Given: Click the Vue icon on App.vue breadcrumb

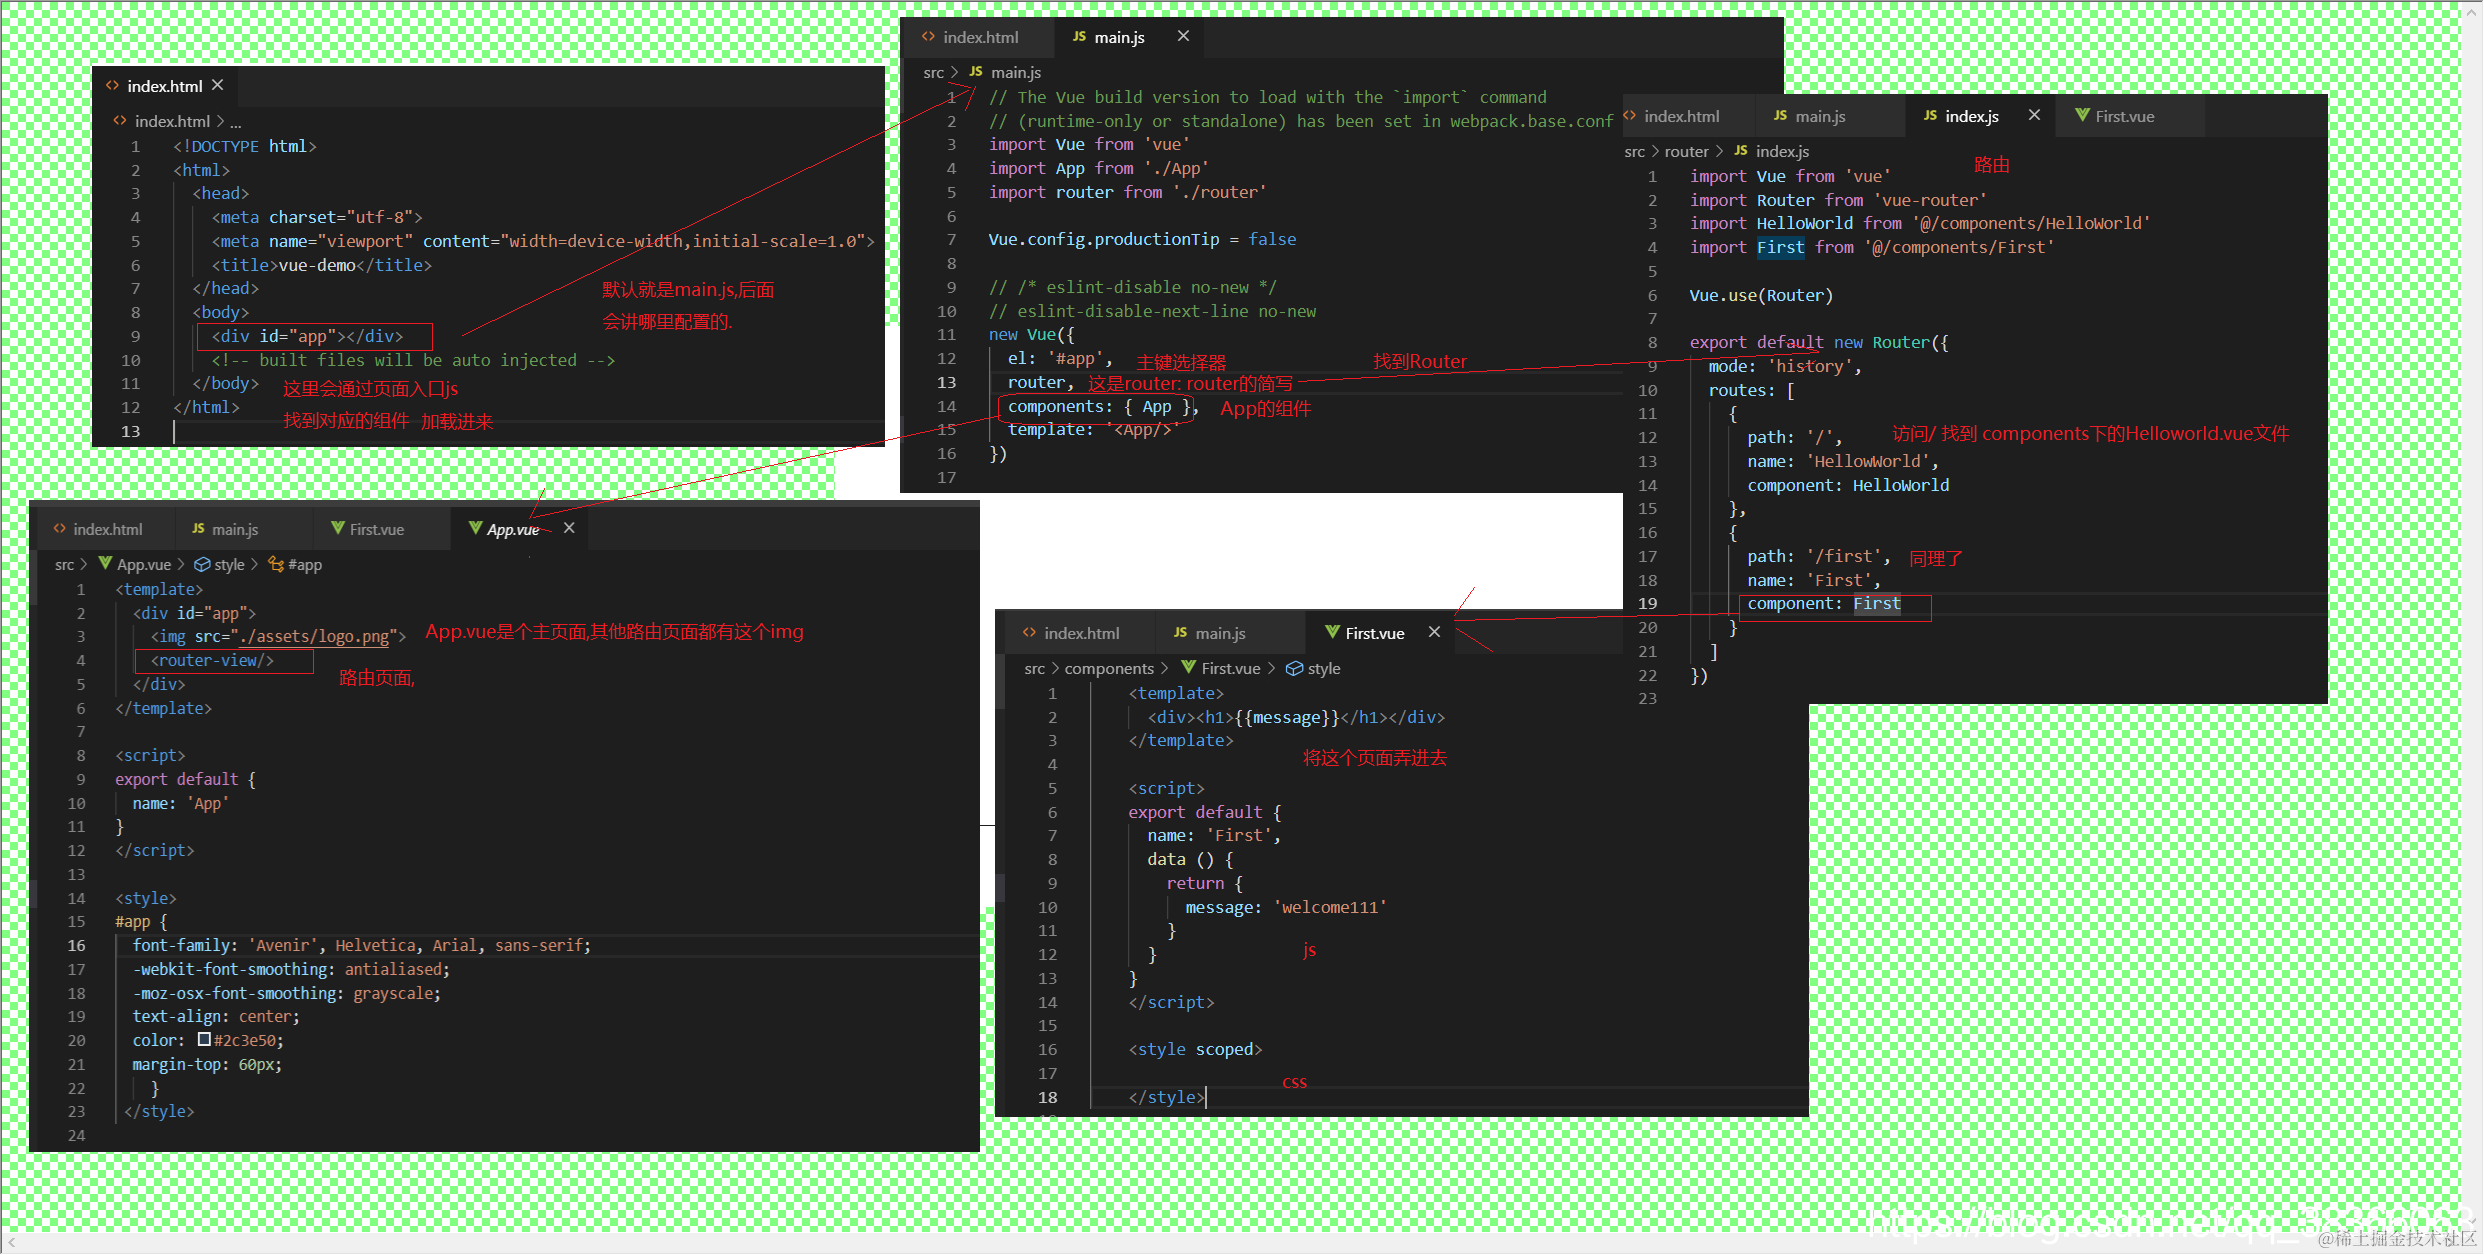Looking at the screenshot, I should point(105,563).
